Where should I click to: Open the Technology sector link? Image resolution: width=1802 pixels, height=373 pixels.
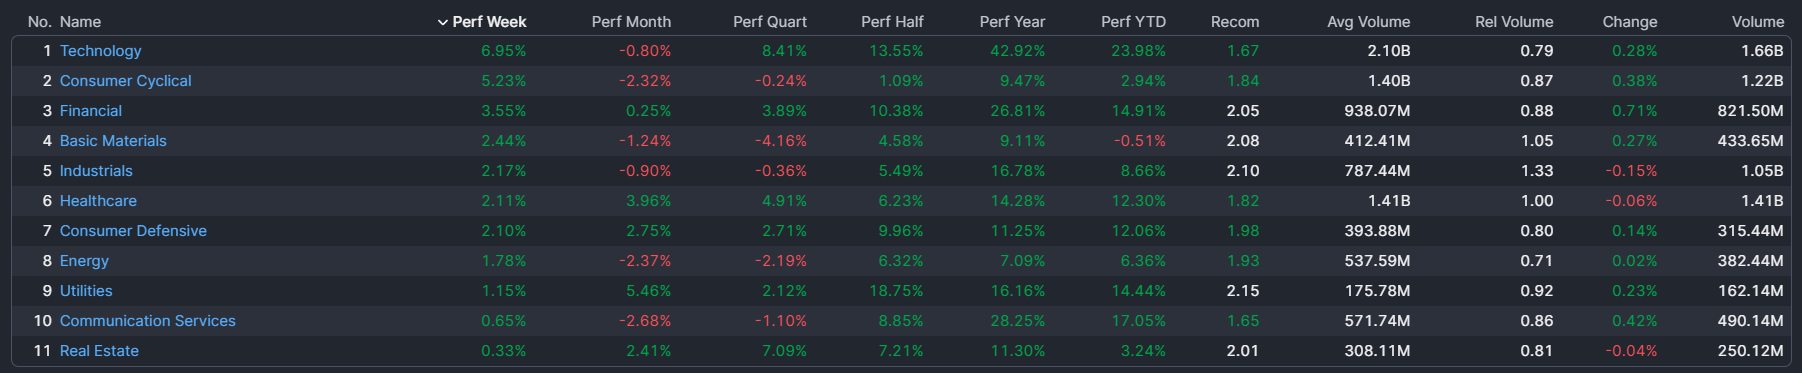pyautogui.click(x=100, y=51)
